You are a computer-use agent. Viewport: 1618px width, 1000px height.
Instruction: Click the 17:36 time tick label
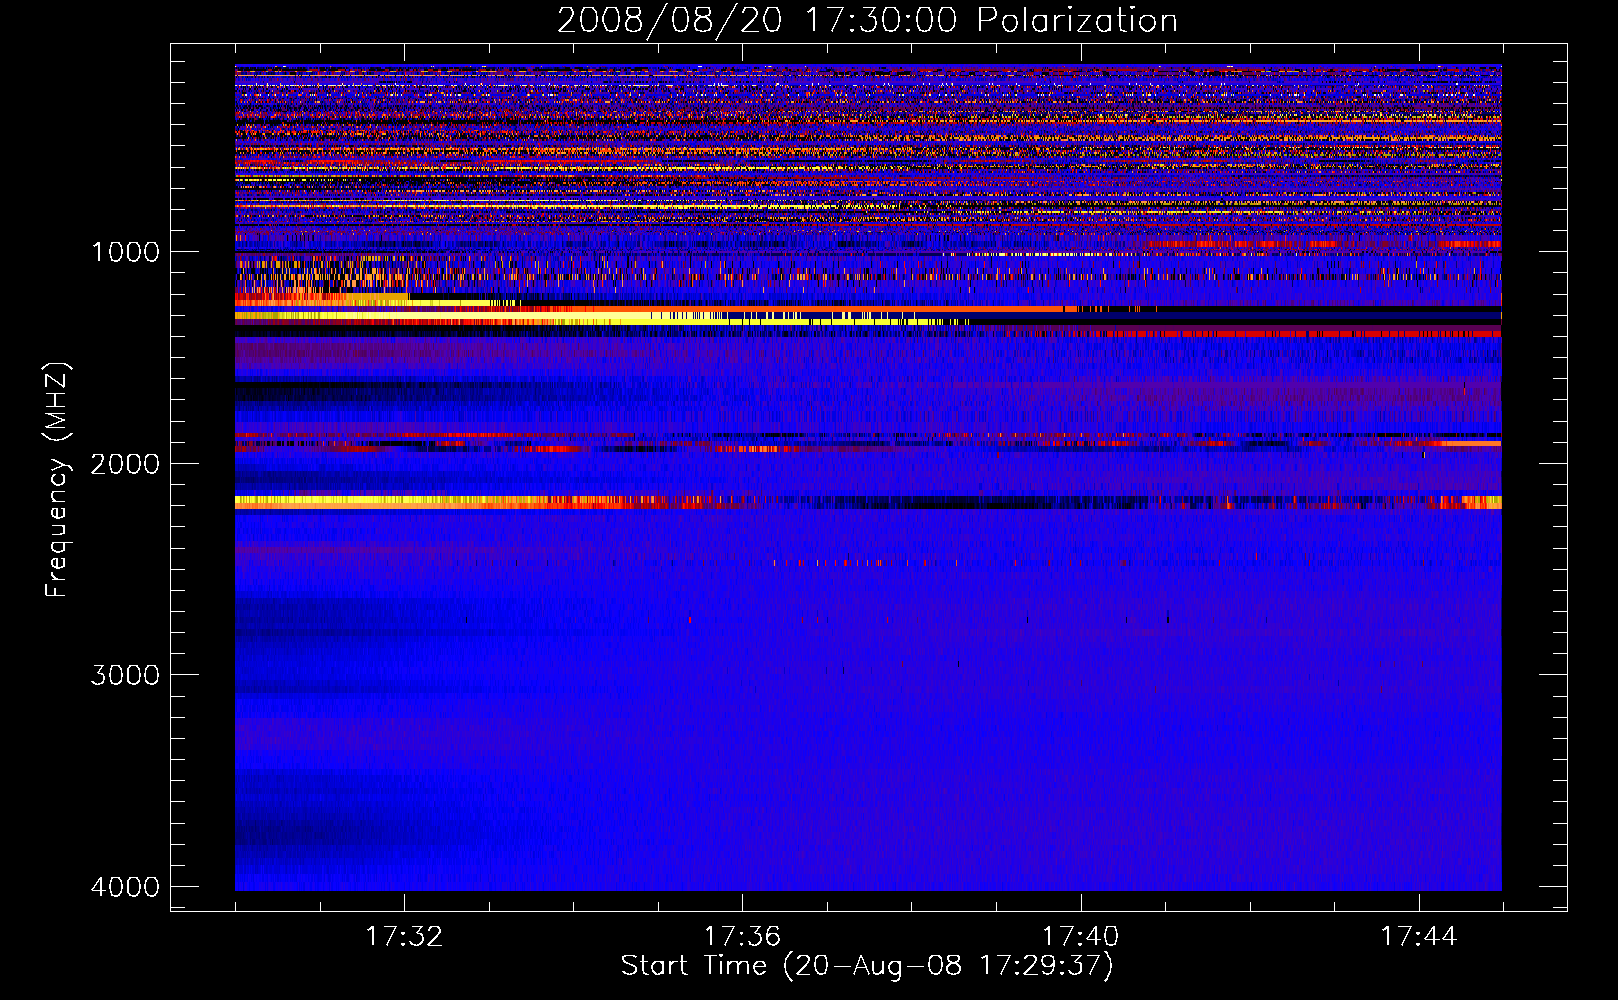[x=742, y=937]
